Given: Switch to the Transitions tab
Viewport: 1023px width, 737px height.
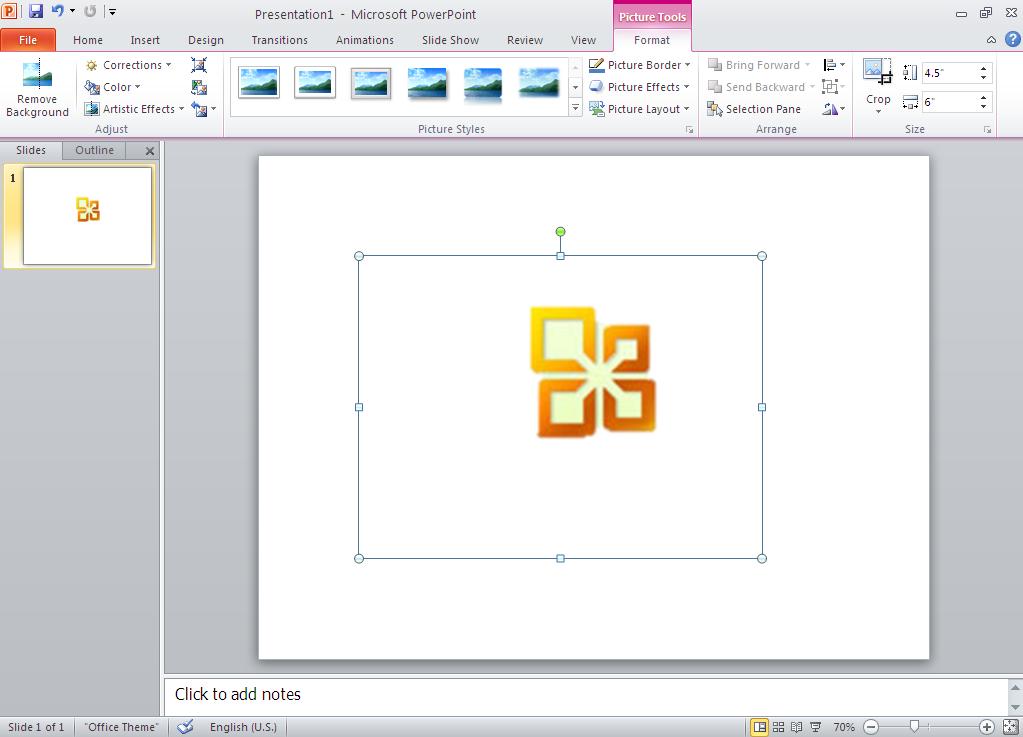Looking at the screenshot, I should pos(280,40).
